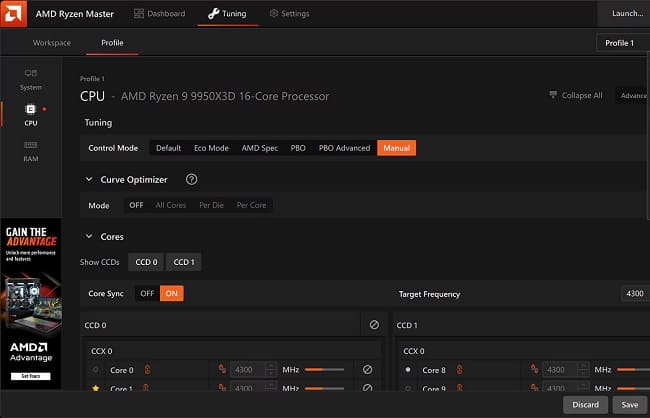Click Core 8 frequency lock icon

pyautogui.click(x=534, y=369)
